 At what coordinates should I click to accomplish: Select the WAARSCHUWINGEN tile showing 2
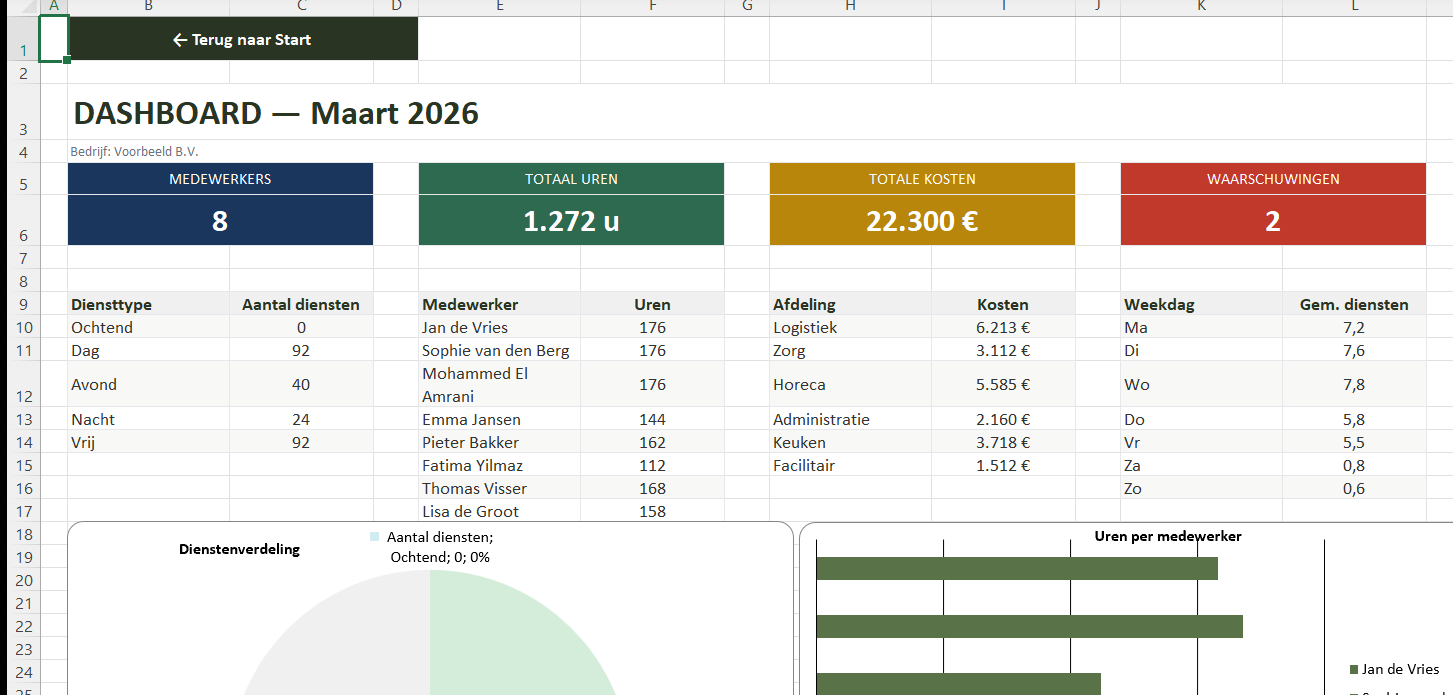click(1273, 218)
